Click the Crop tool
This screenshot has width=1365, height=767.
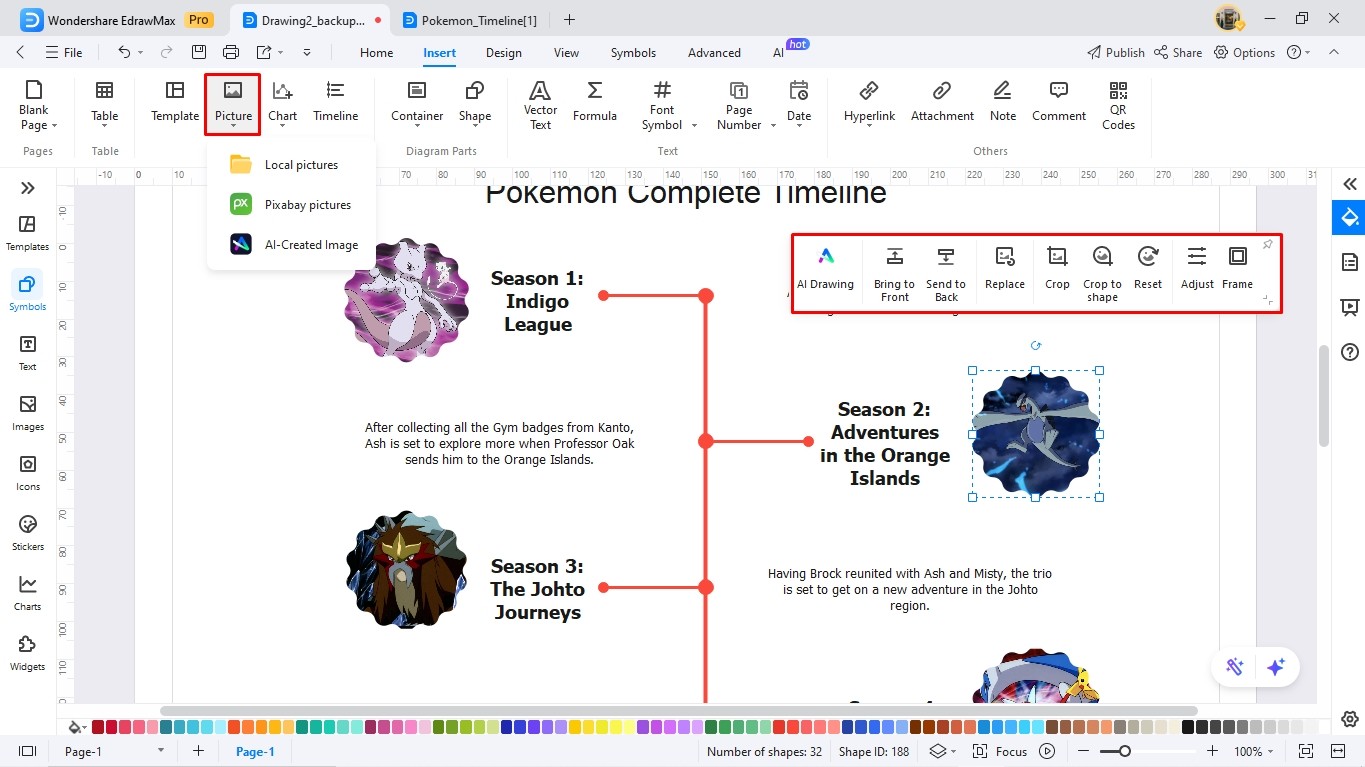(1057, 269)
